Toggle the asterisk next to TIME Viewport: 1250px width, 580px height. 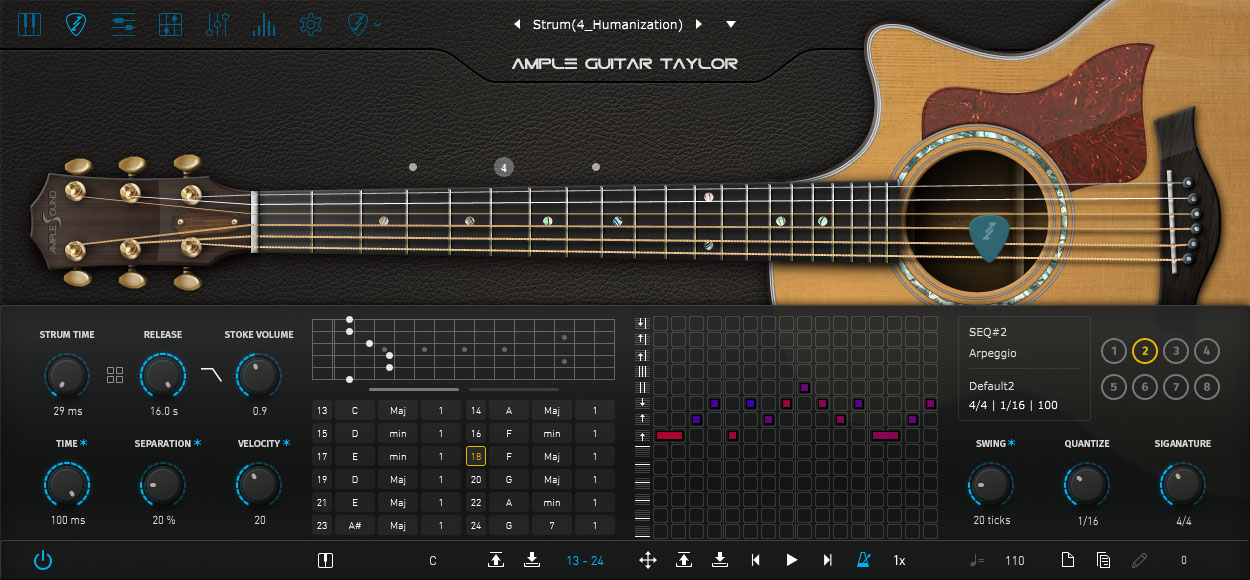point(84,443)
